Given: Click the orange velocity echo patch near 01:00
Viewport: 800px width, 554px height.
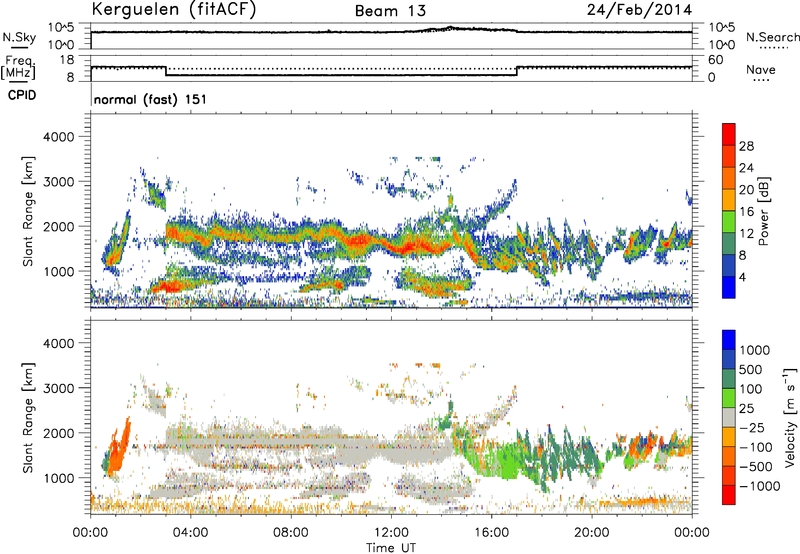Looking at the screenshot, I should (119, 449).
